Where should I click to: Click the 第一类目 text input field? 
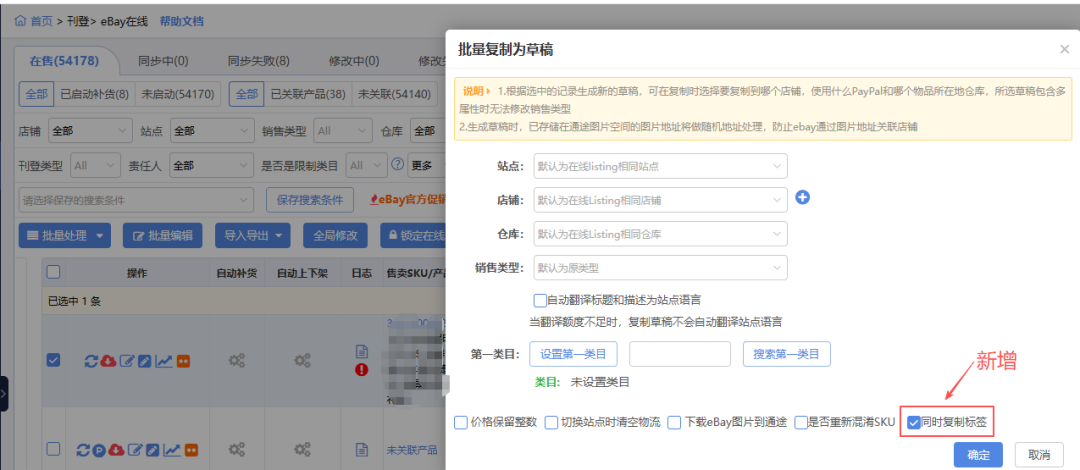[x=680, y=354]
